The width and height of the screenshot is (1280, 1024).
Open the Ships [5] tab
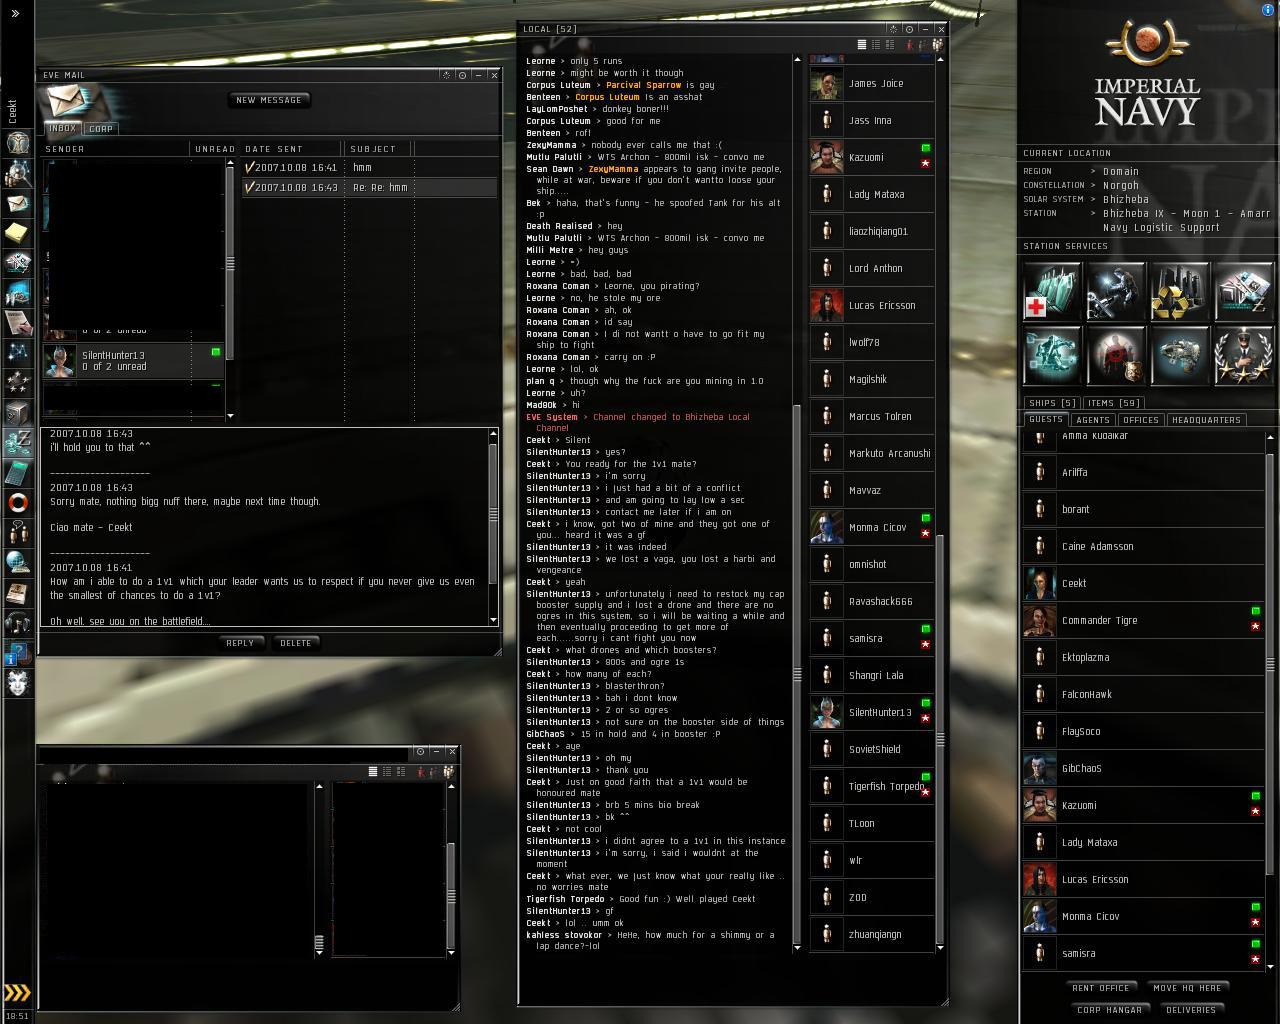(1053, 403)
